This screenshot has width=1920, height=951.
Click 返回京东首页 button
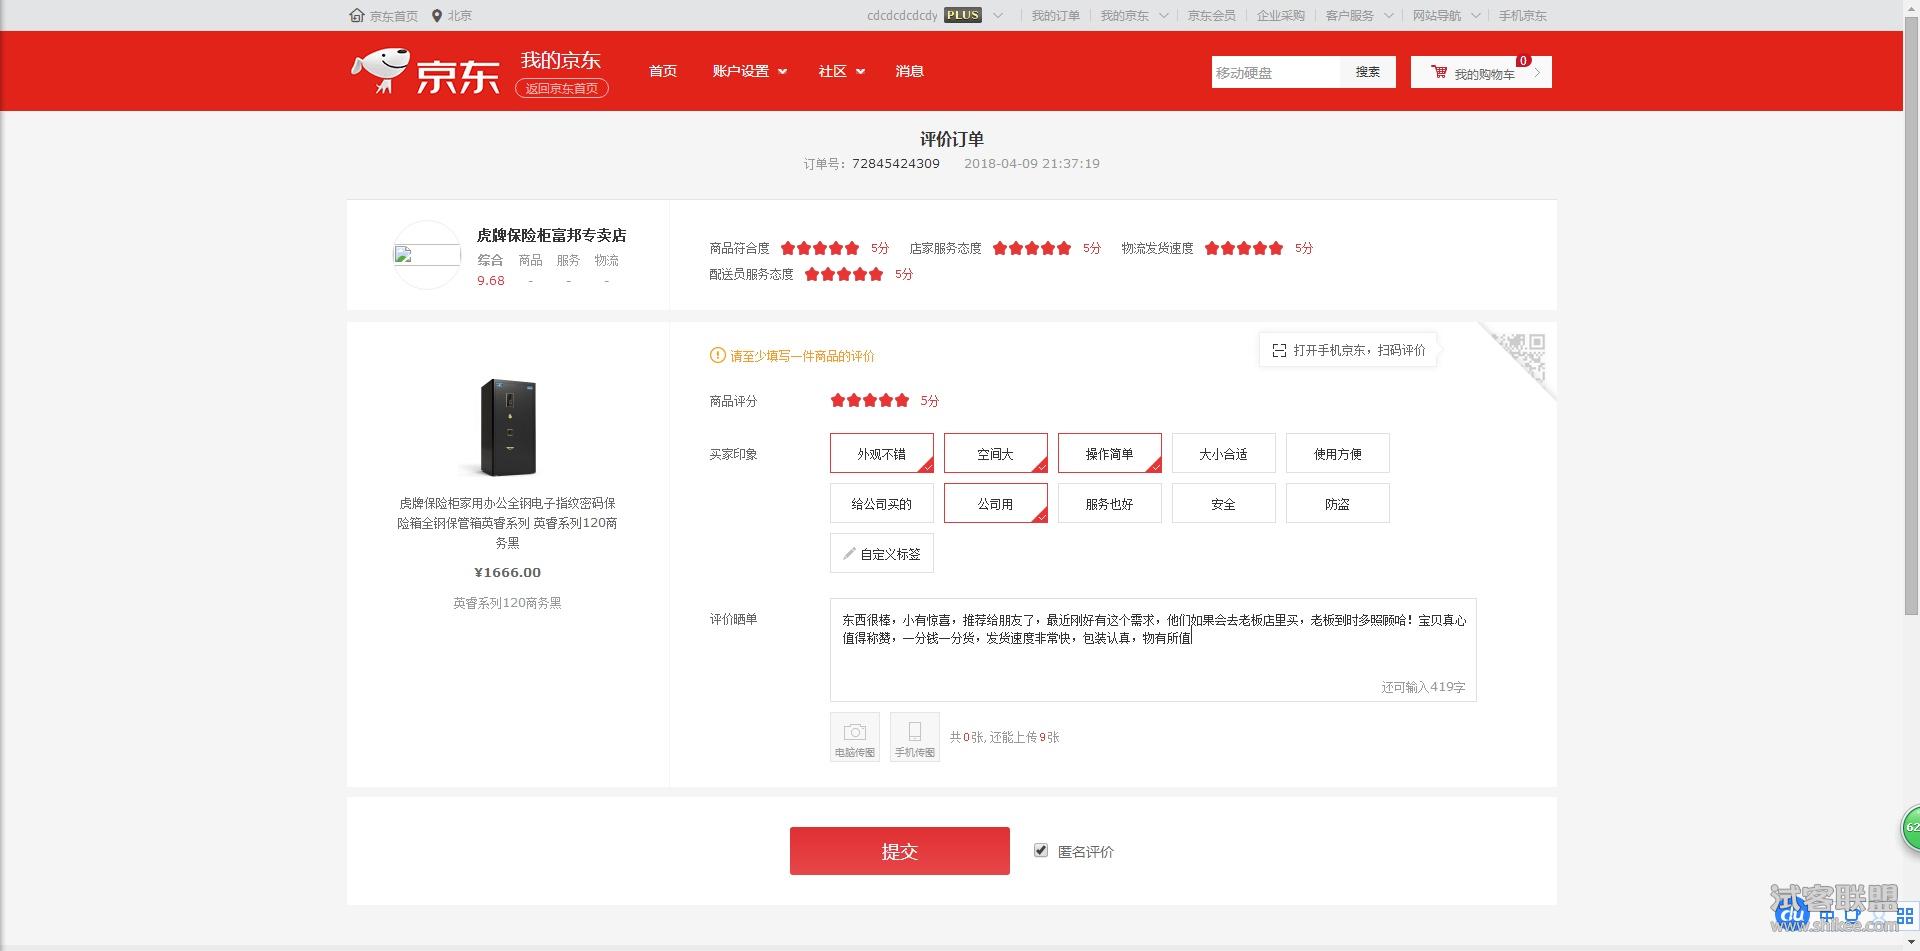click(x=562, y=88)
